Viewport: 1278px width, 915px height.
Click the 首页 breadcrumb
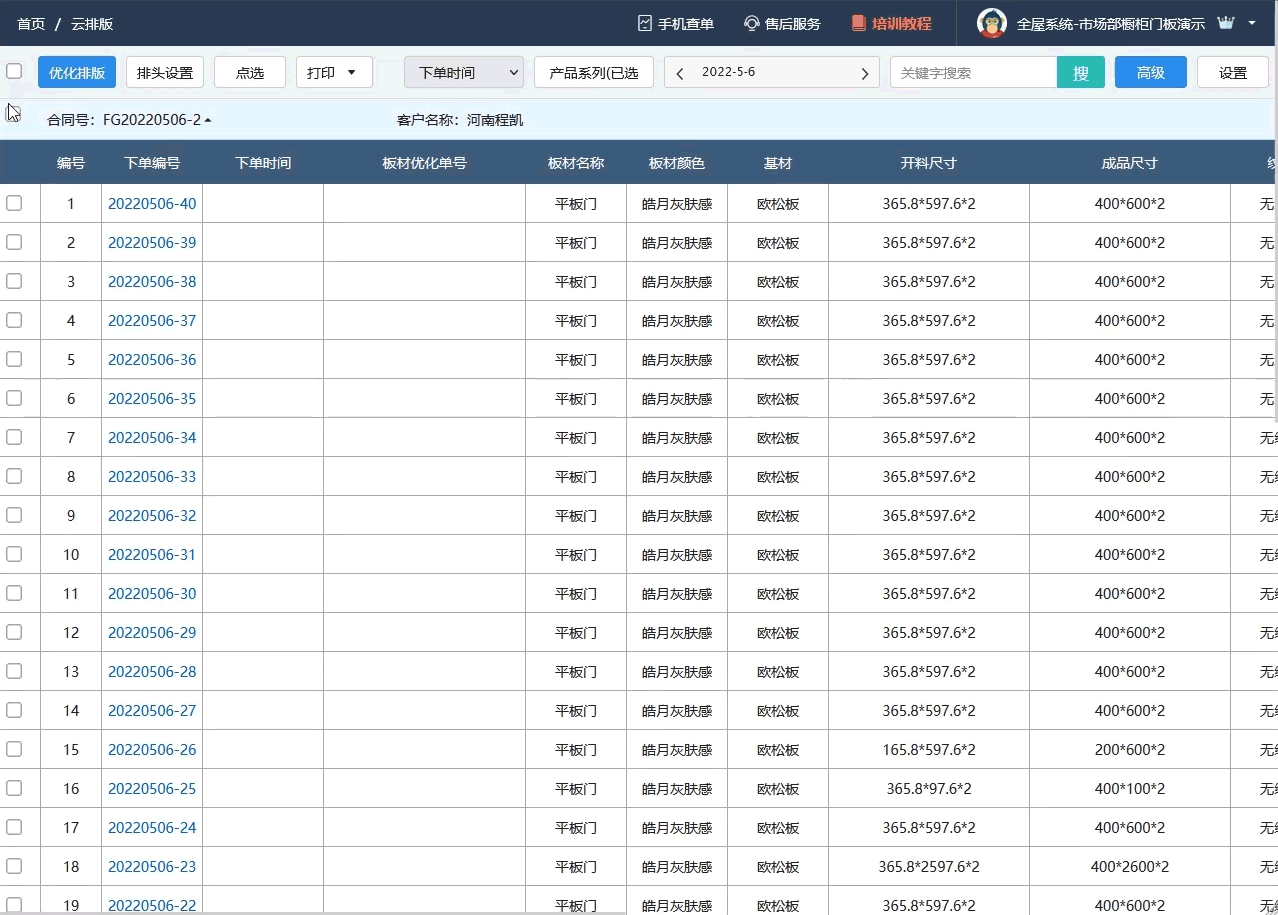(31, 23)
